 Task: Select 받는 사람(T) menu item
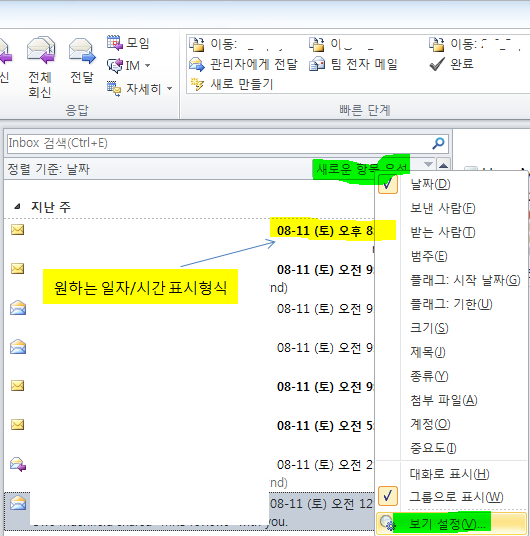pyautogui.click(x=451, y=232)
